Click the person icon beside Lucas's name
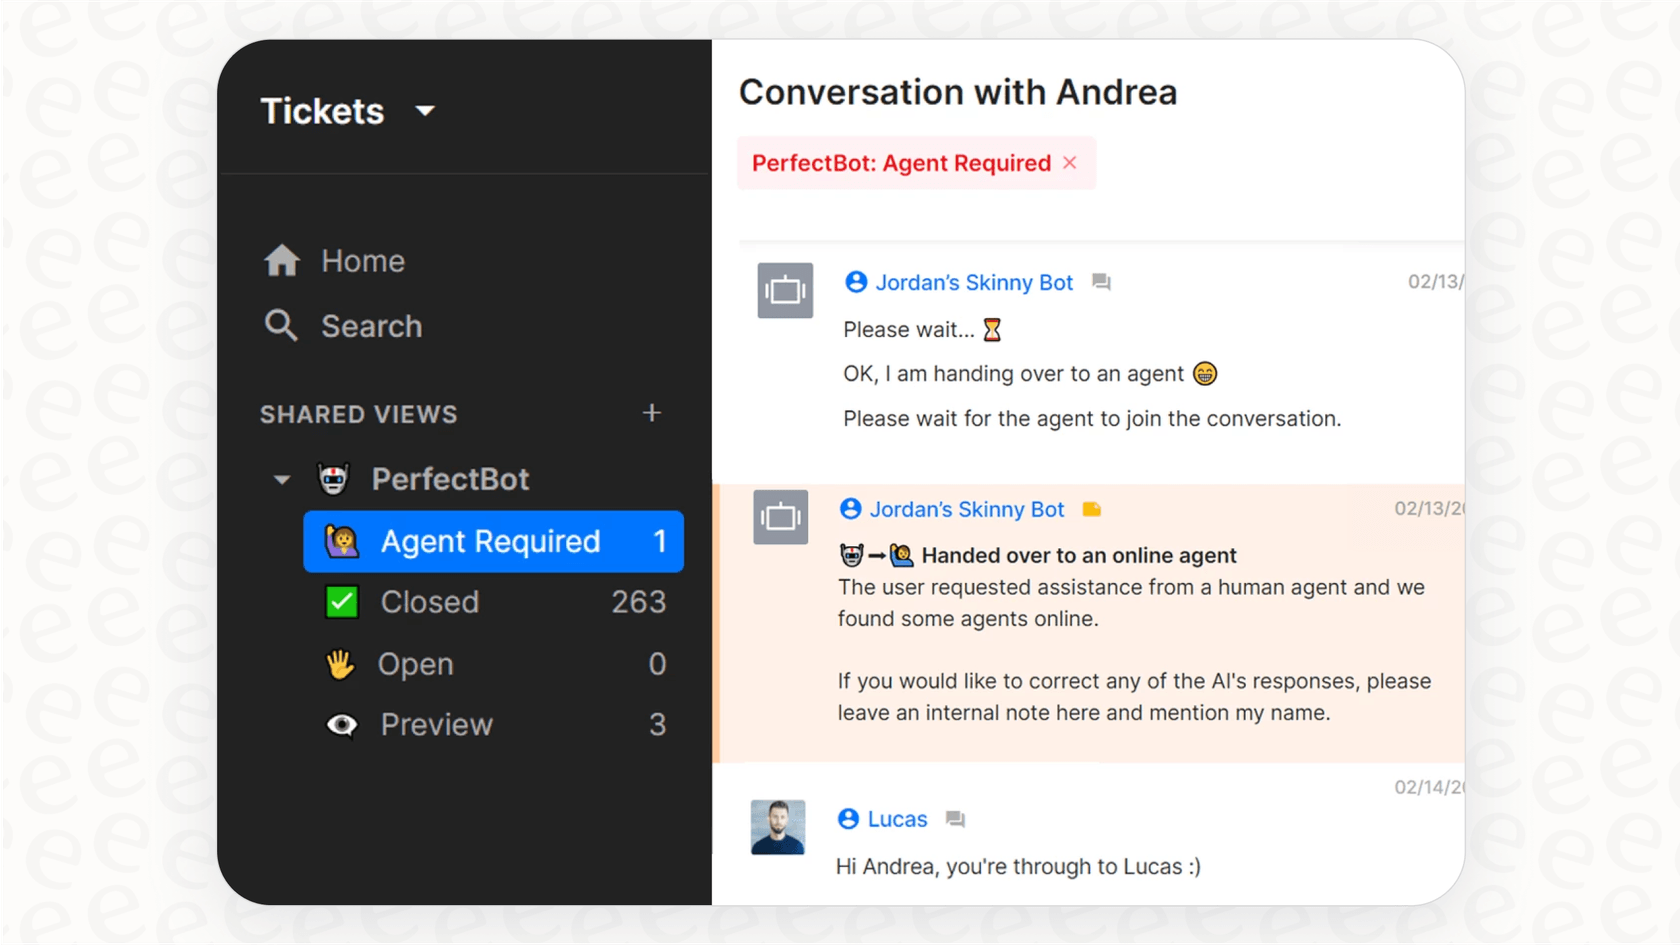 click(x=849, y=819)
